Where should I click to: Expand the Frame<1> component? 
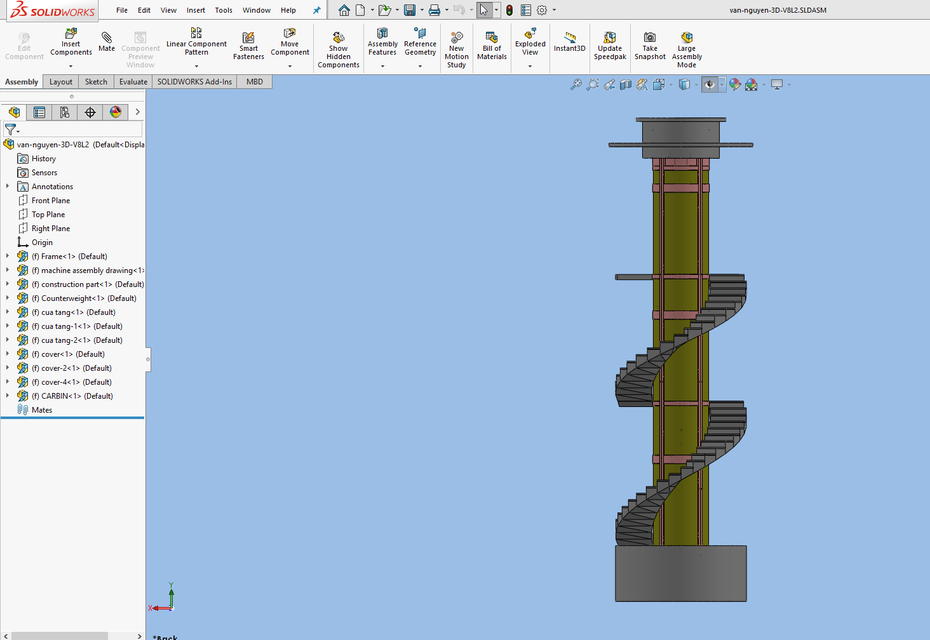(x=8, y=256)
